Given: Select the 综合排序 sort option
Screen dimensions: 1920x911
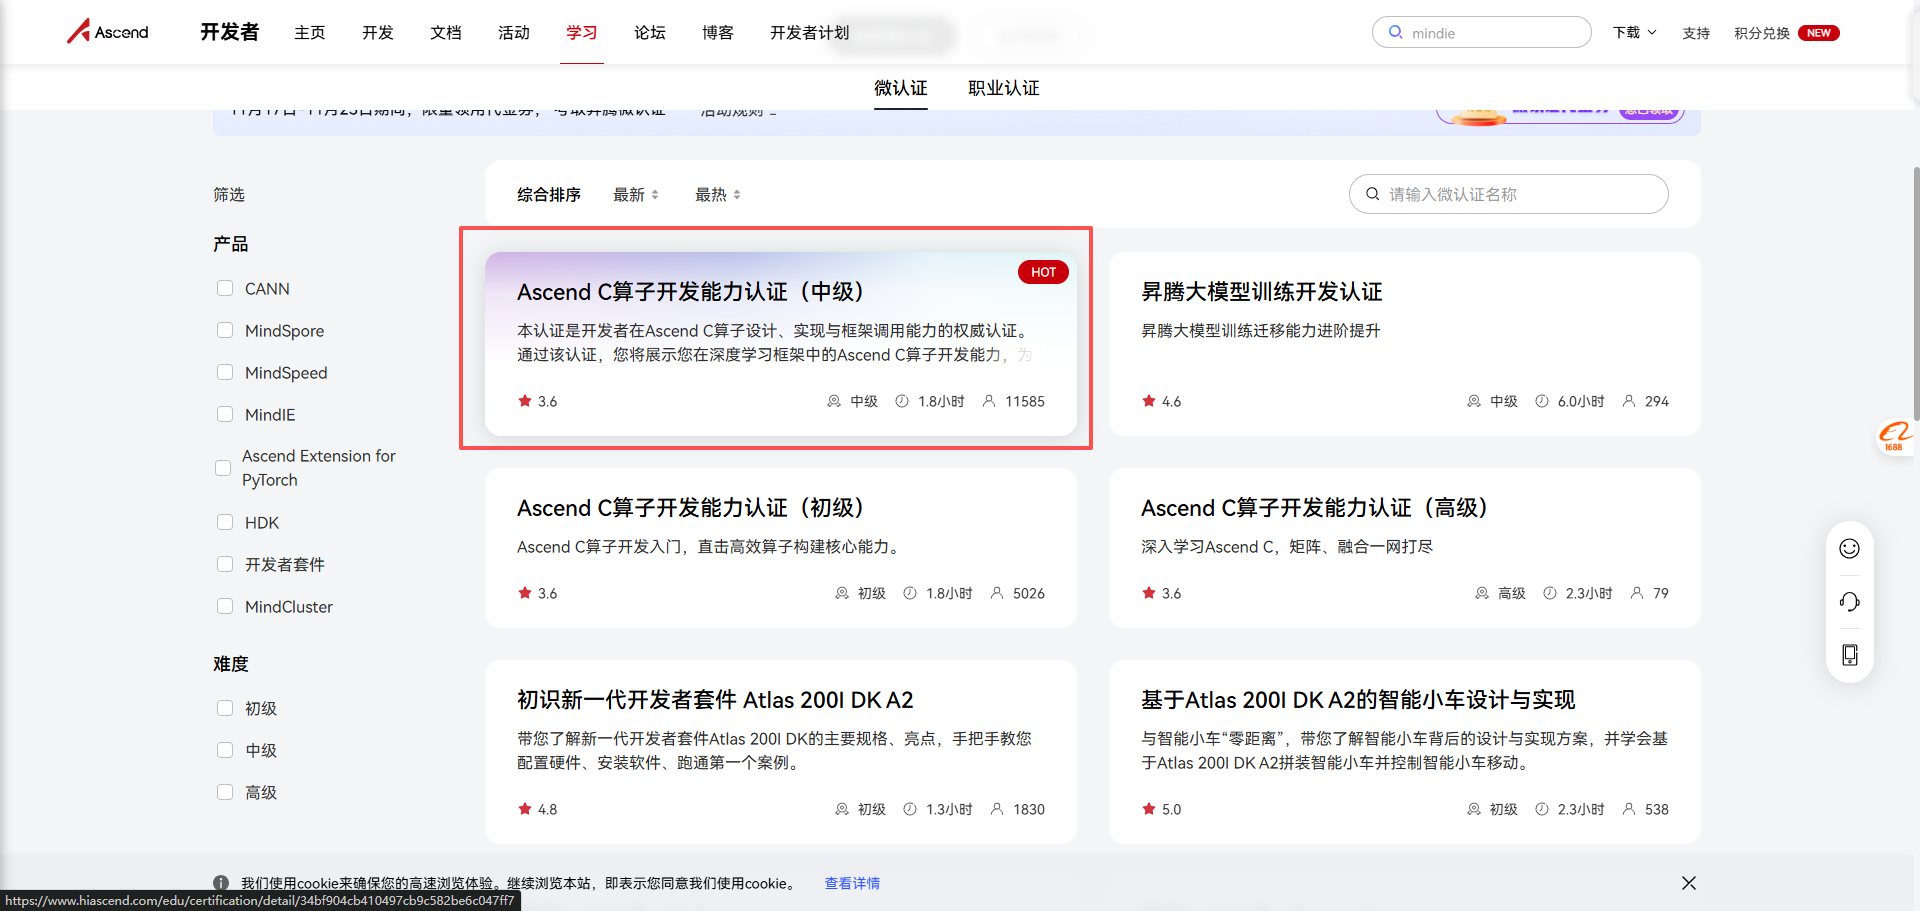Looking at the screenshot, I should [549, 195].
